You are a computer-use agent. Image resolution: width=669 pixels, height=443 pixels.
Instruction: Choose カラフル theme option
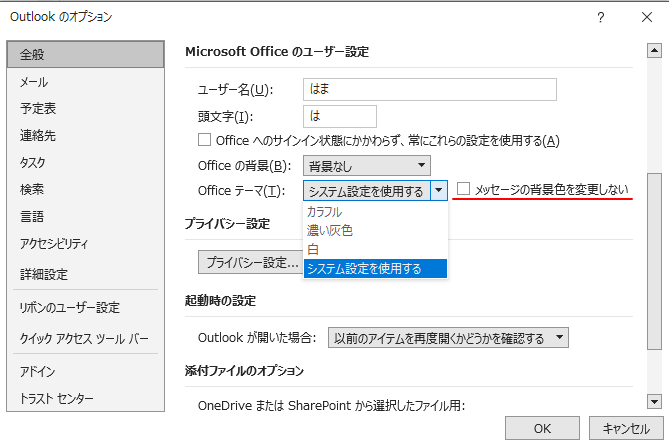point(375,212)
